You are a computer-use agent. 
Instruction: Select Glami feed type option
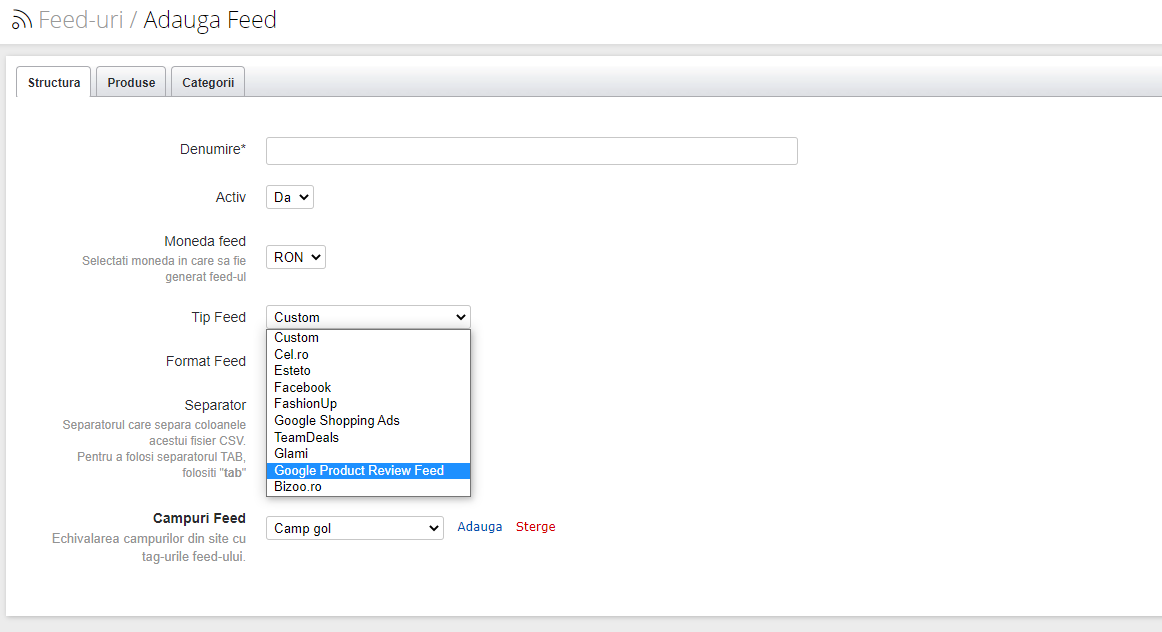pyautogui.click(x=368, y=453)
